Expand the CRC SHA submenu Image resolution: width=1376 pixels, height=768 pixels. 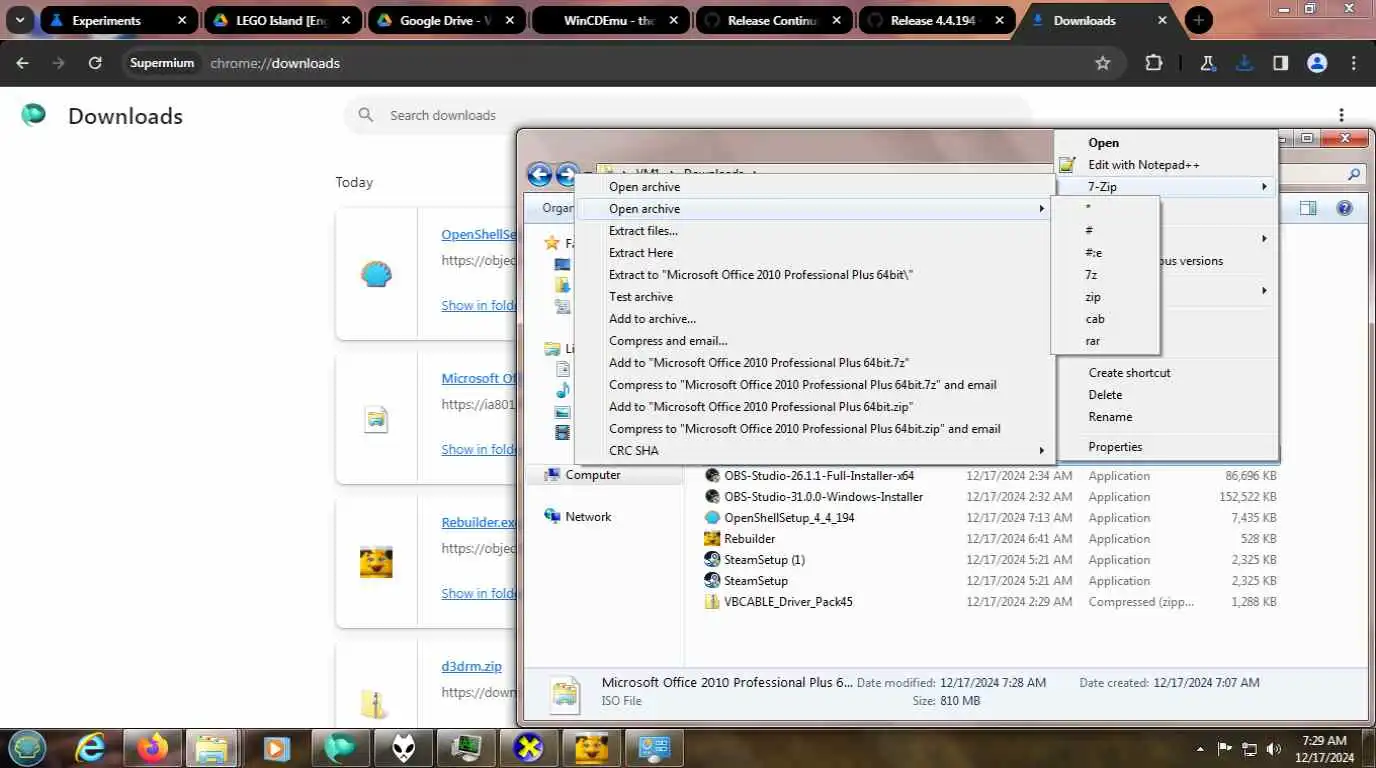815,451
